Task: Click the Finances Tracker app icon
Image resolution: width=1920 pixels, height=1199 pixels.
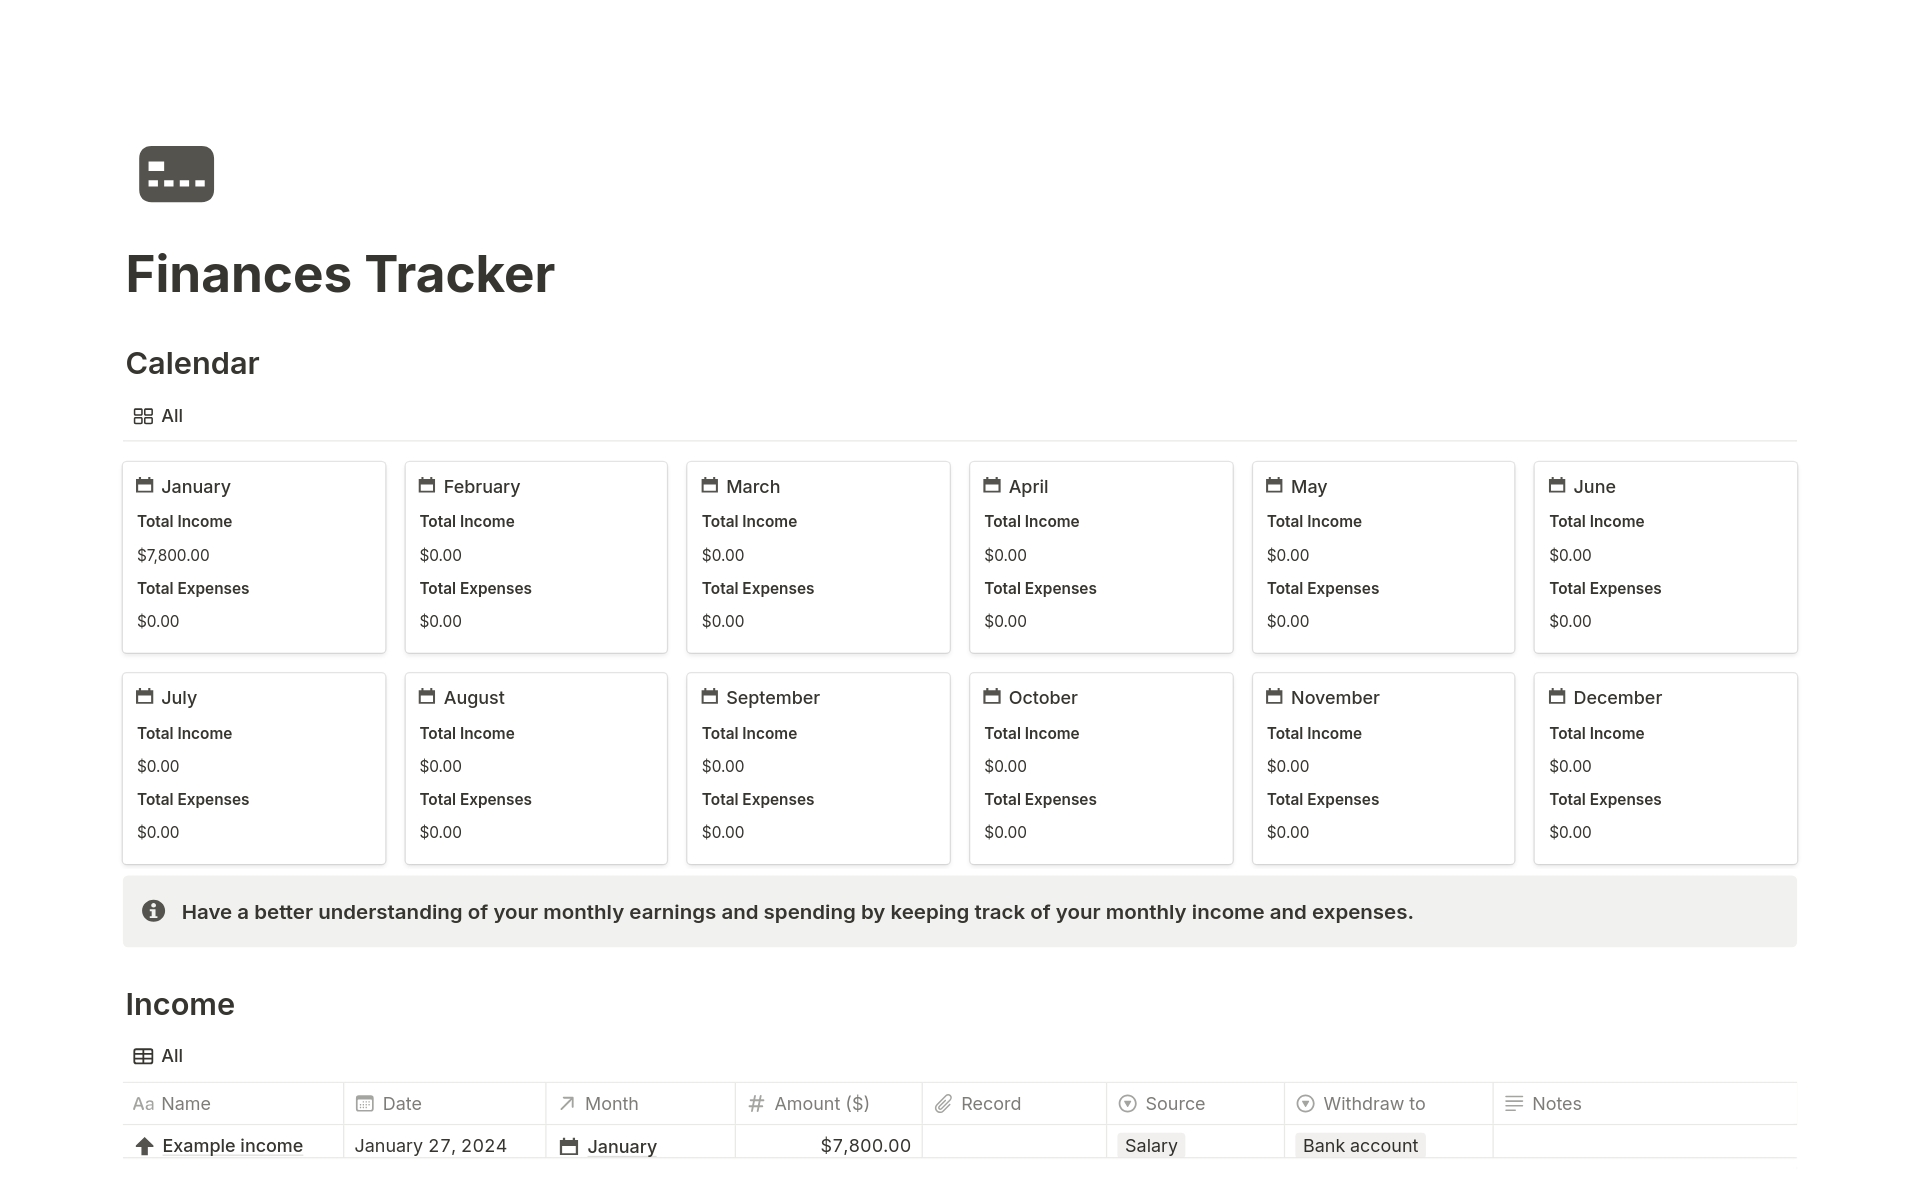Action: 177,174
